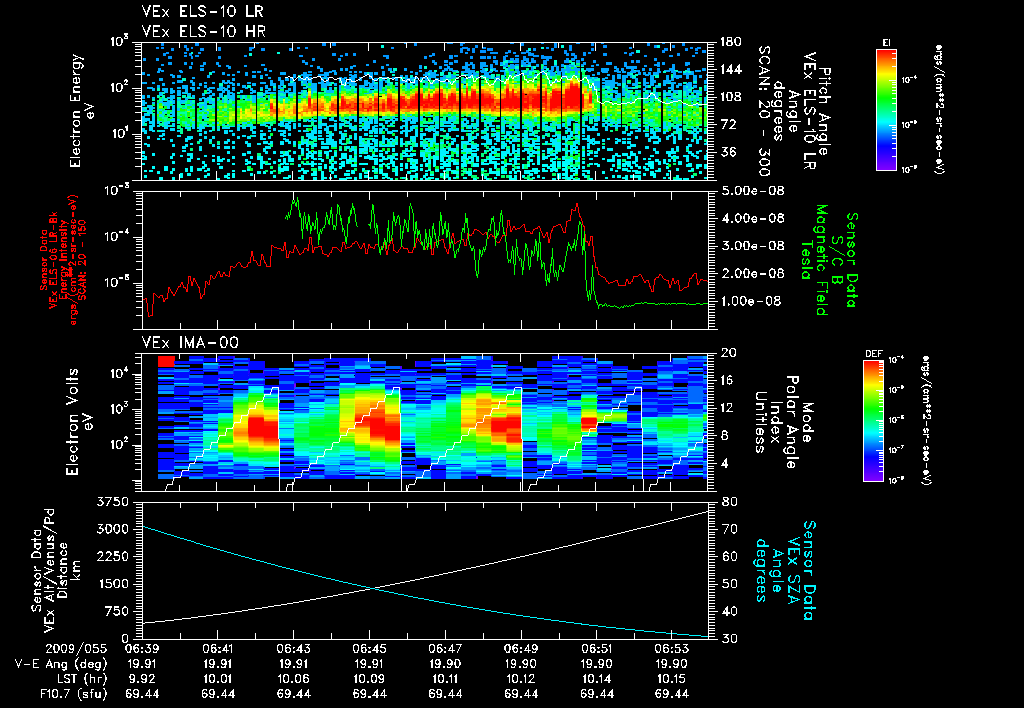Image resolution: width=1024 pixels, height=708 pixels.
Task: Click the 'V-E Ang (deg)' row label
Action: pos(61,664)
